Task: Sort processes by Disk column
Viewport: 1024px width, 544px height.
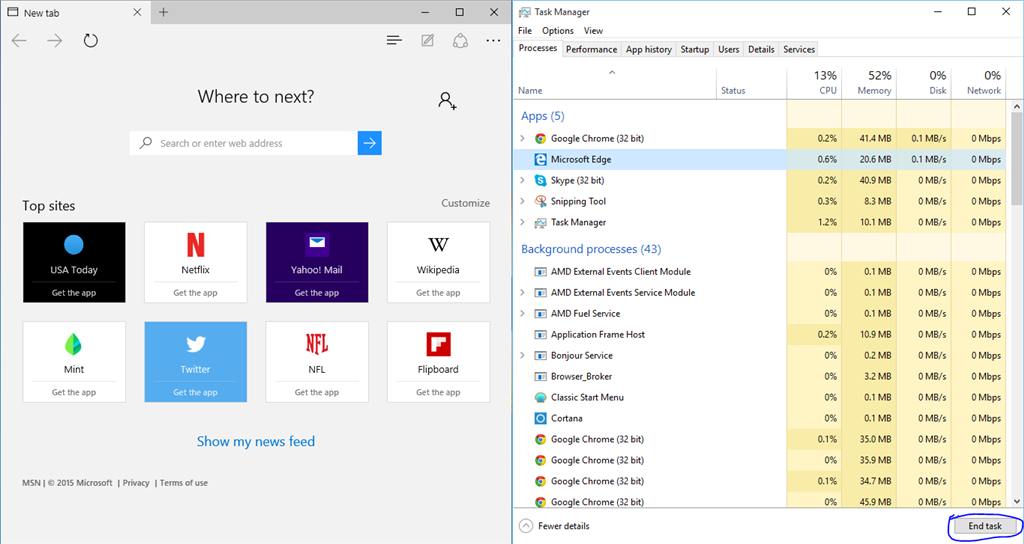Action: tap(924, 83)
